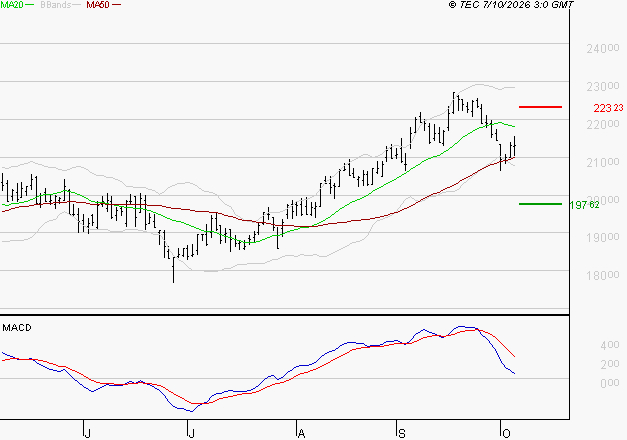
Task: Click the MA50 legend label
Action: [x=98, y=5]
